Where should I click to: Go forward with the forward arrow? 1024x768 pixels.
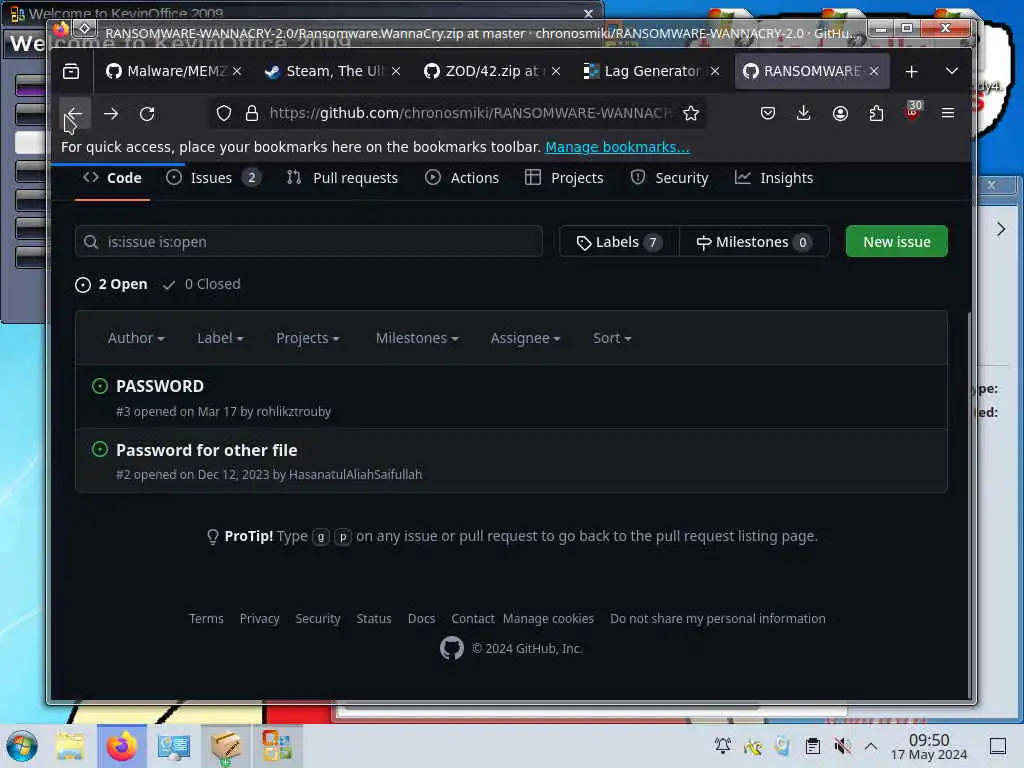(x=111, y=114)
